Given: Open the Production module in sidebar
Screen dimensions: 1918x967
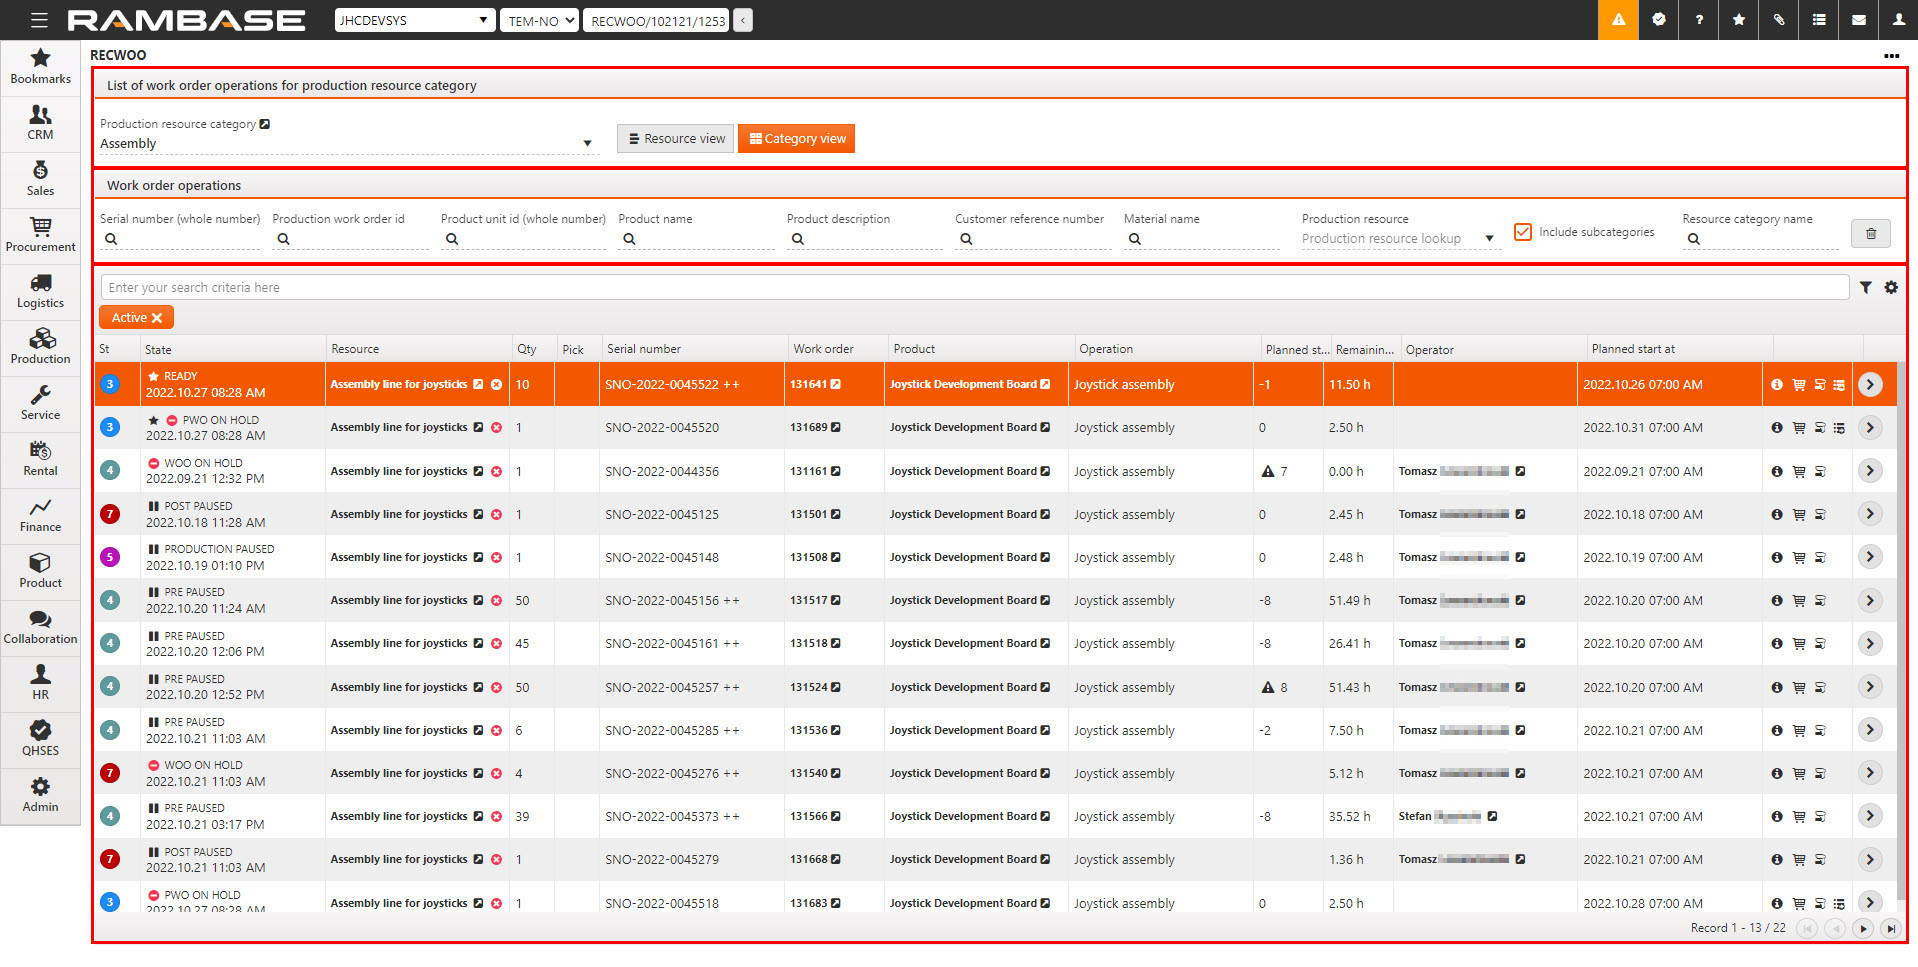Looking at the screenshot, I should 40,346.
